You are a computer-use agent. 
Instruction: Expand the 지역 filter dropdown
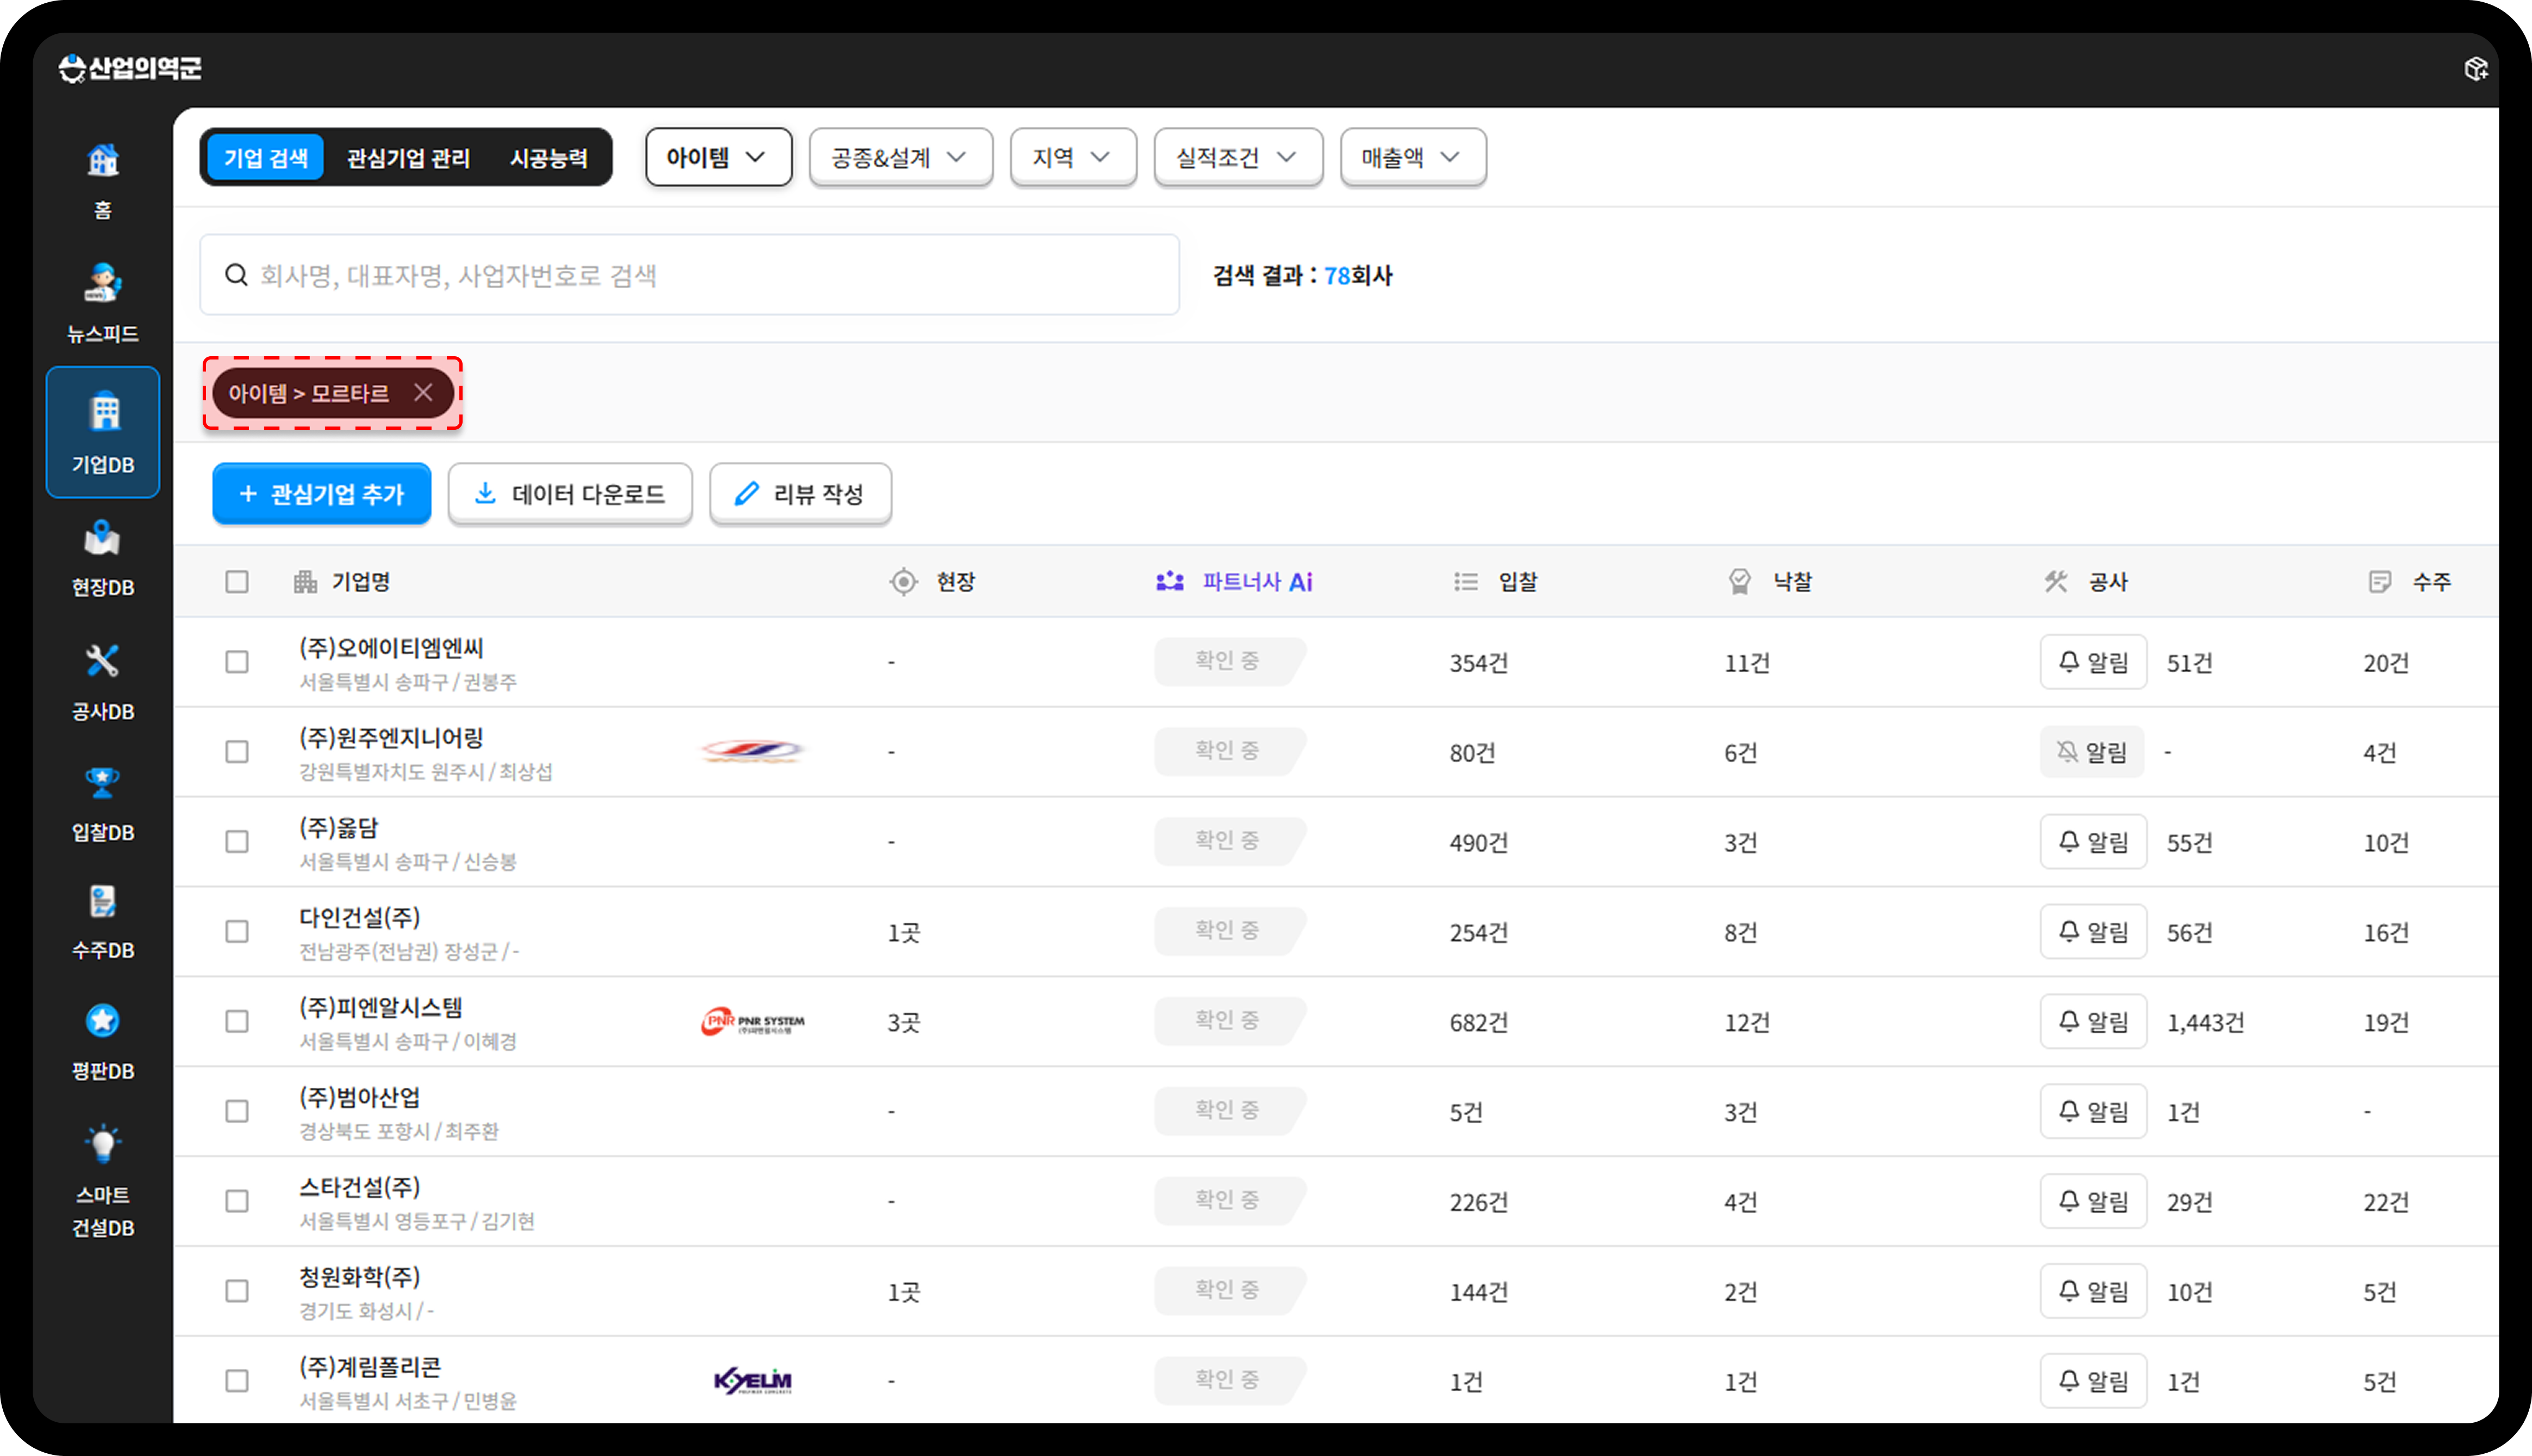[1073, 157]
